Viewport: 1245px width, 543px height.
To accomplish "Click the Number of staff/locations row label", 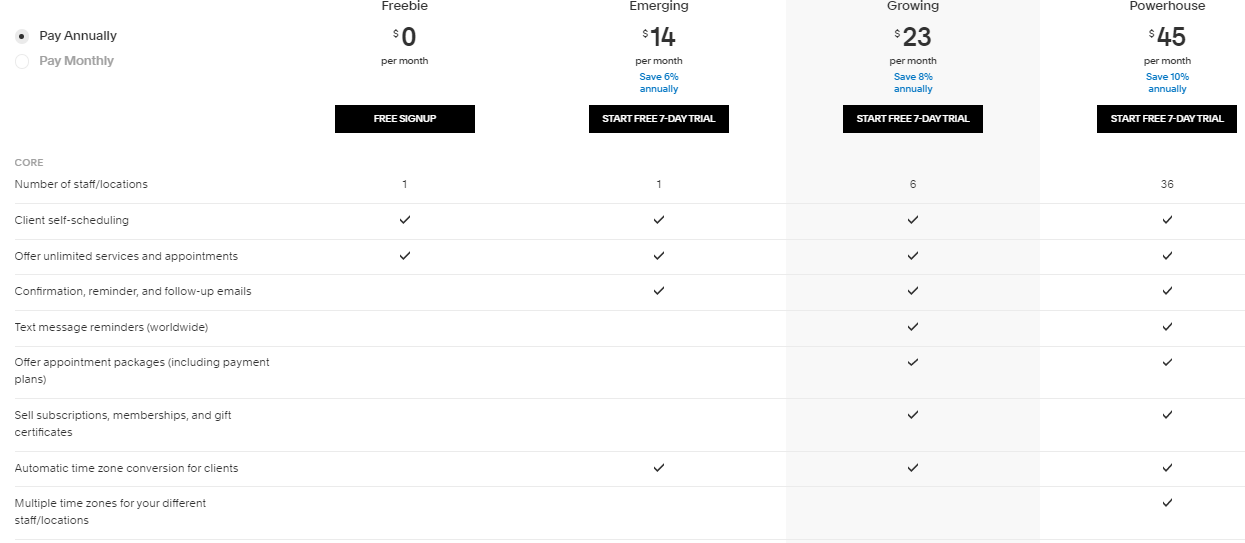I will 81,184.
